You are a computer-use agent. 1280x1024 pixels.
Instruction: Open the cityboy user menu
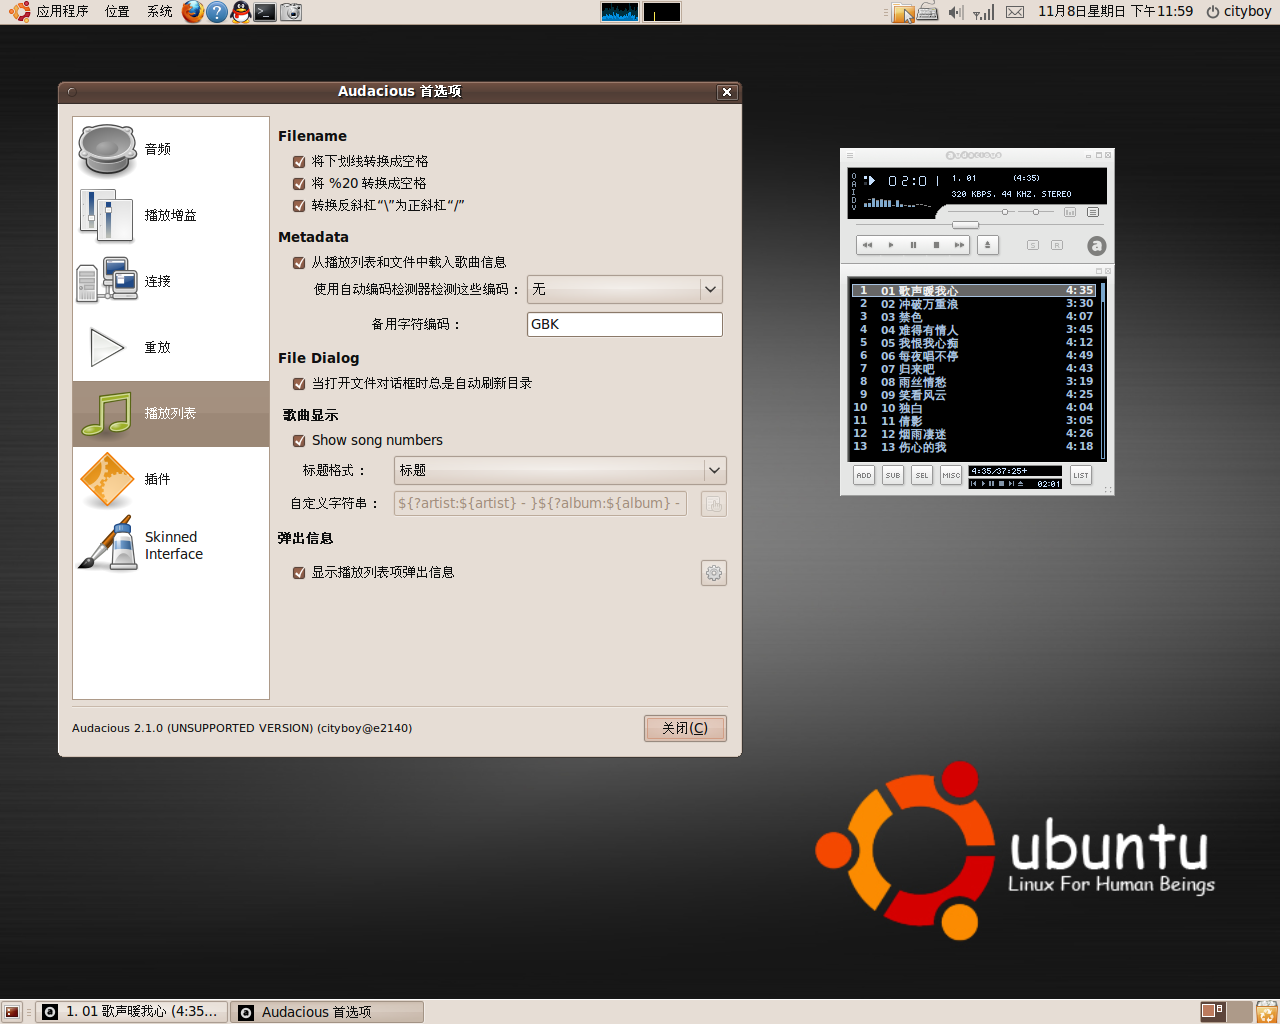(x=1238, y=12)
